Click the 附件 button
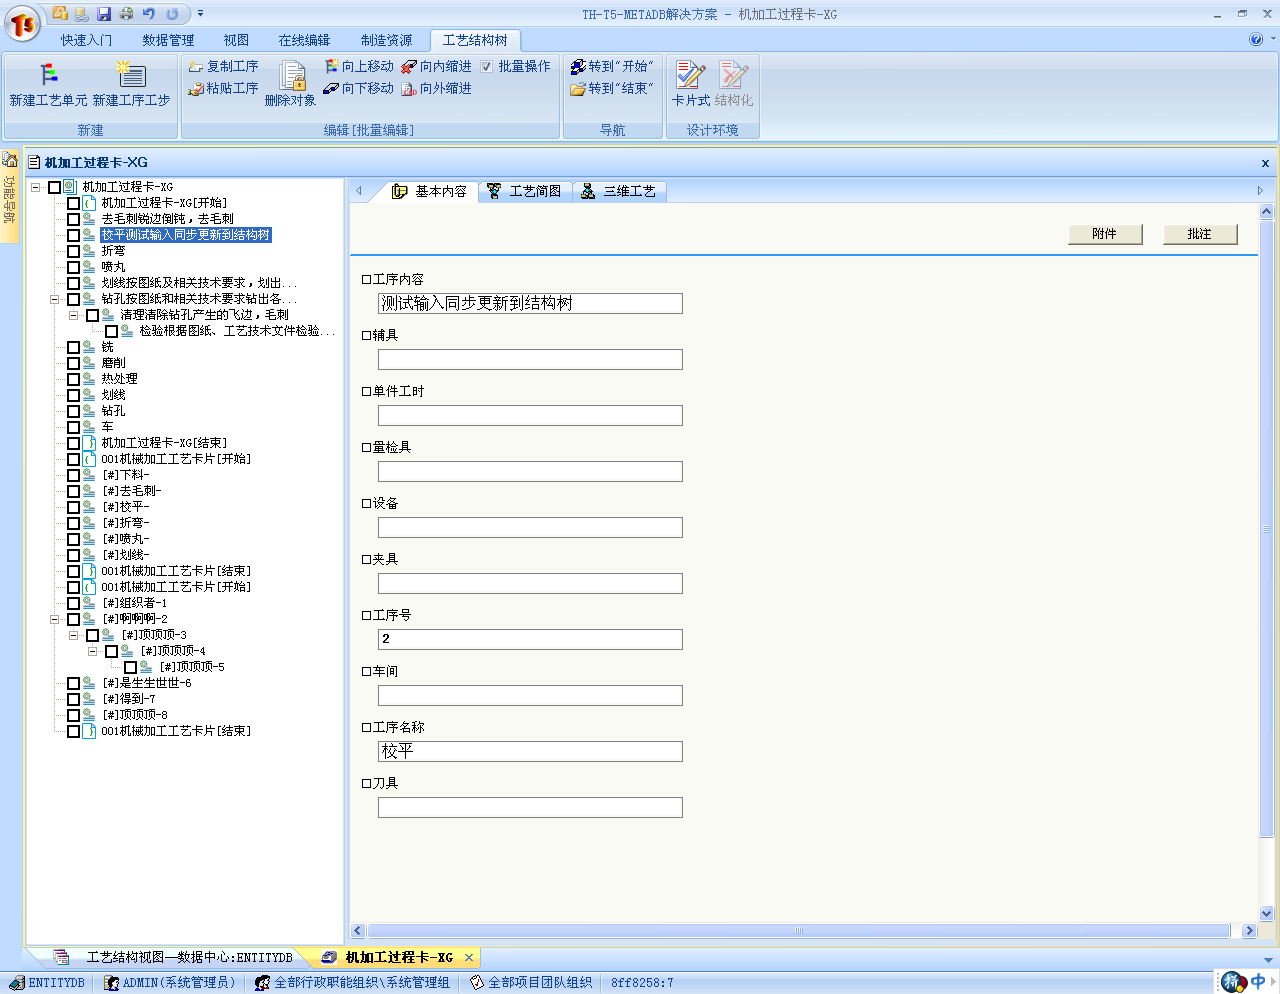This screenshot has width=1280, height=994. (x=1105, y=234)
